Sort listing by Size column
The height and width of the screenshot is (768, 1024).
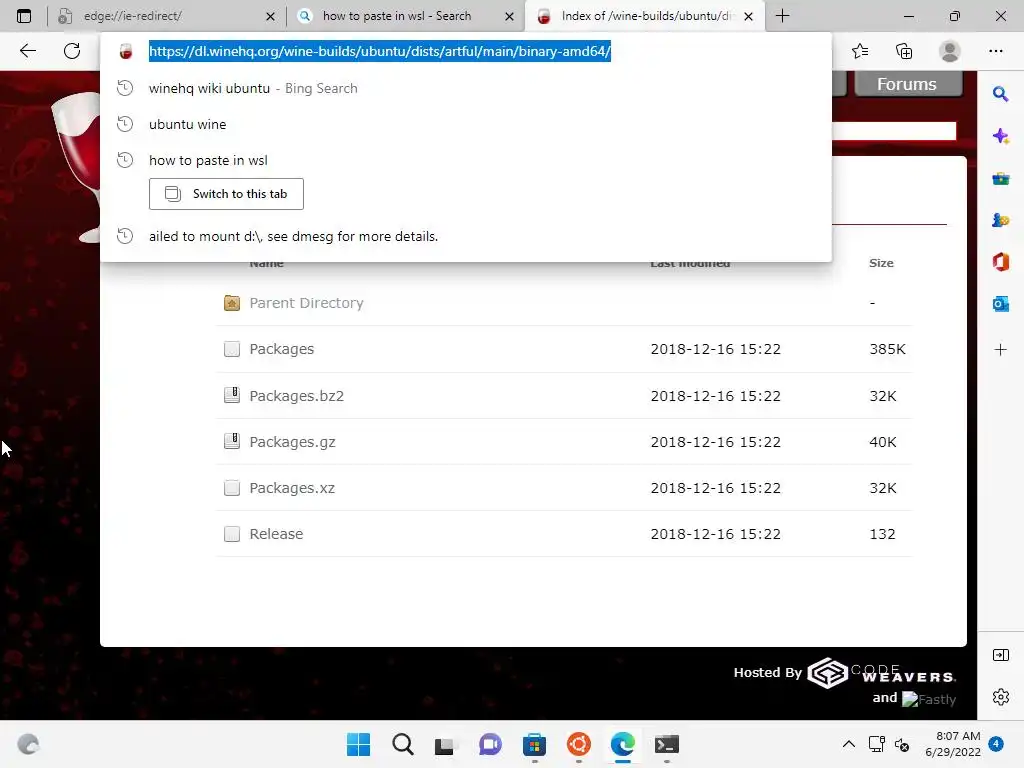[x=881, y=263]
